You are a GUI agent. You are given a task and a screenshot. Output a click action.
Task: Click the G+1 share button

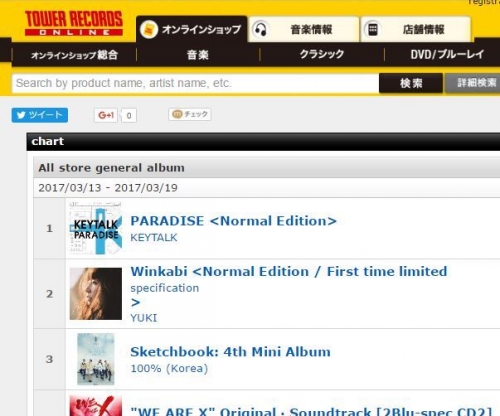click(106, 115)
